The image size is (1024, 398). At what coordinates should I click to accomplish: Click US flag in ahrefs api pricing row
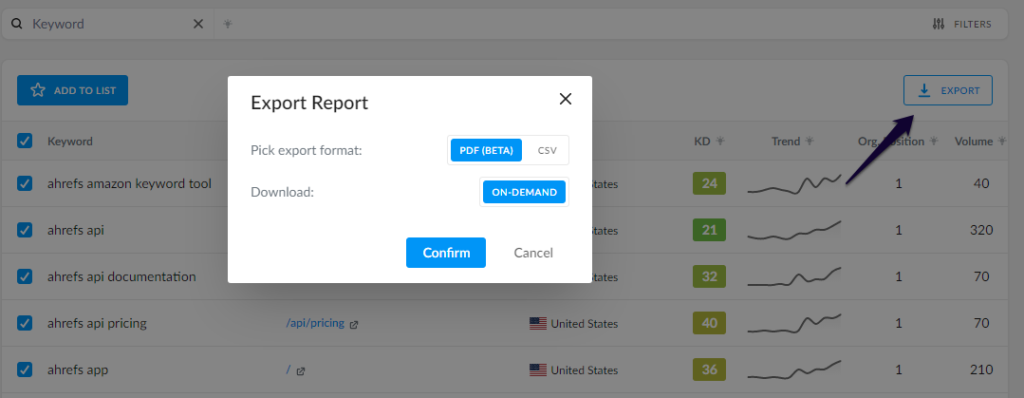pos(538,323)
